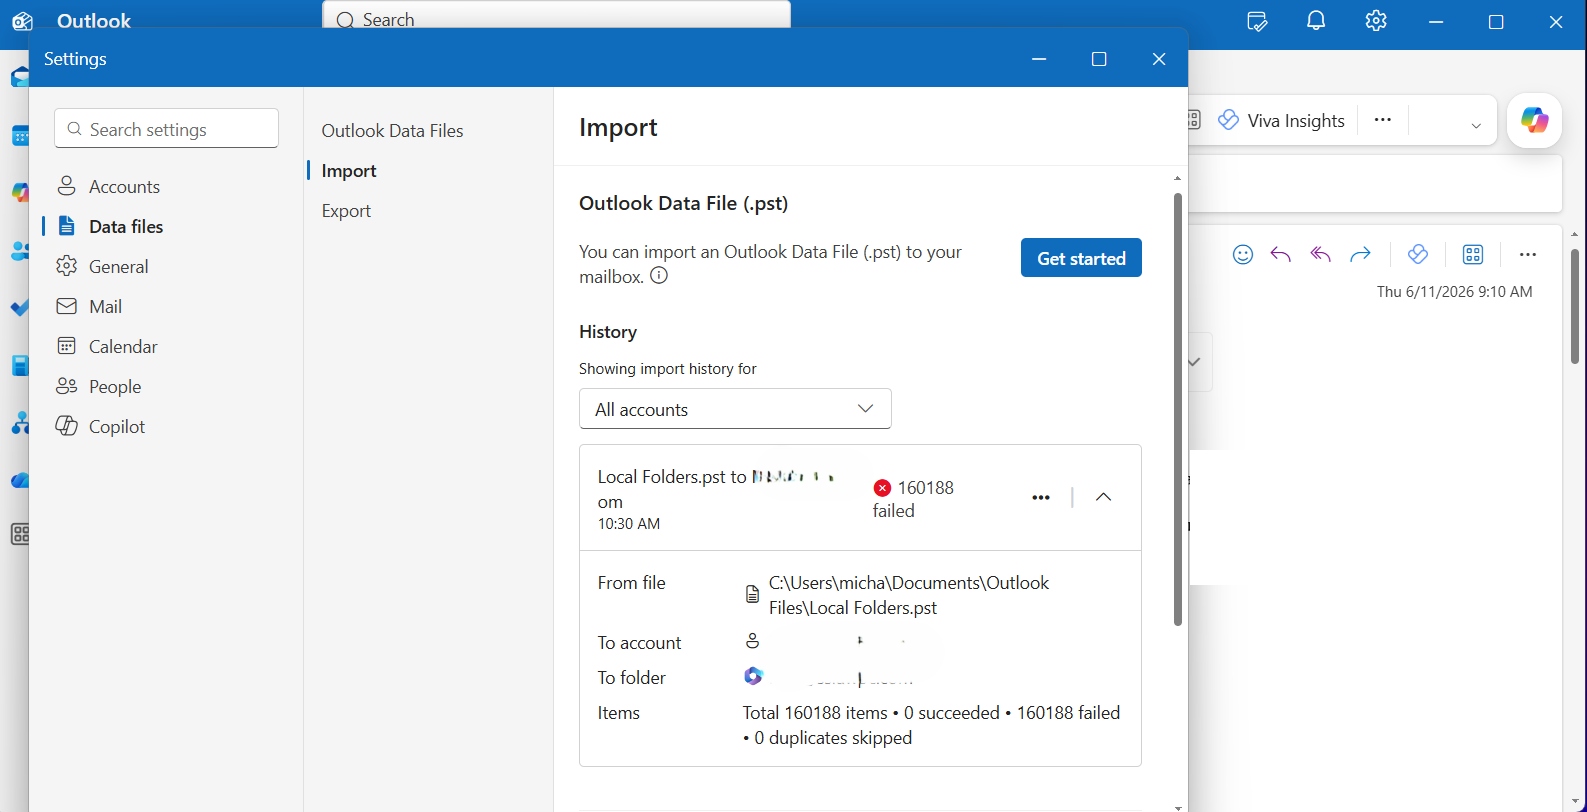The image size is (1587, 812).
Task: Open the OneDrive cloud icon in left rail
Action: point(20,481)
